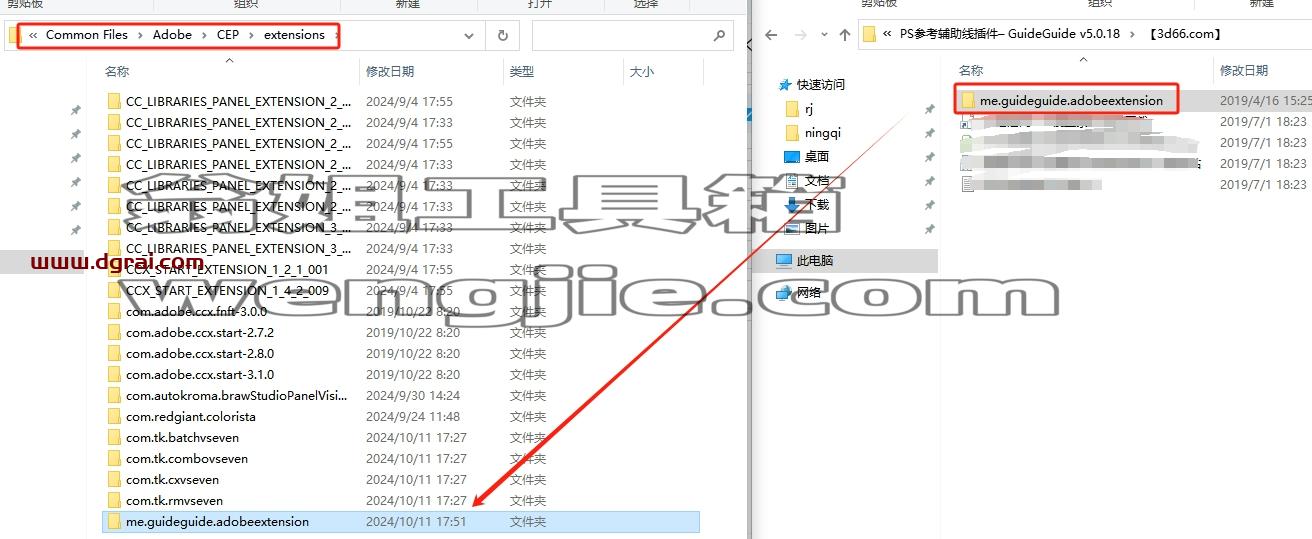Screen dimensions: 1312x539
Task: Click the refresh button in the left window
Action: (x=502, y=35)
